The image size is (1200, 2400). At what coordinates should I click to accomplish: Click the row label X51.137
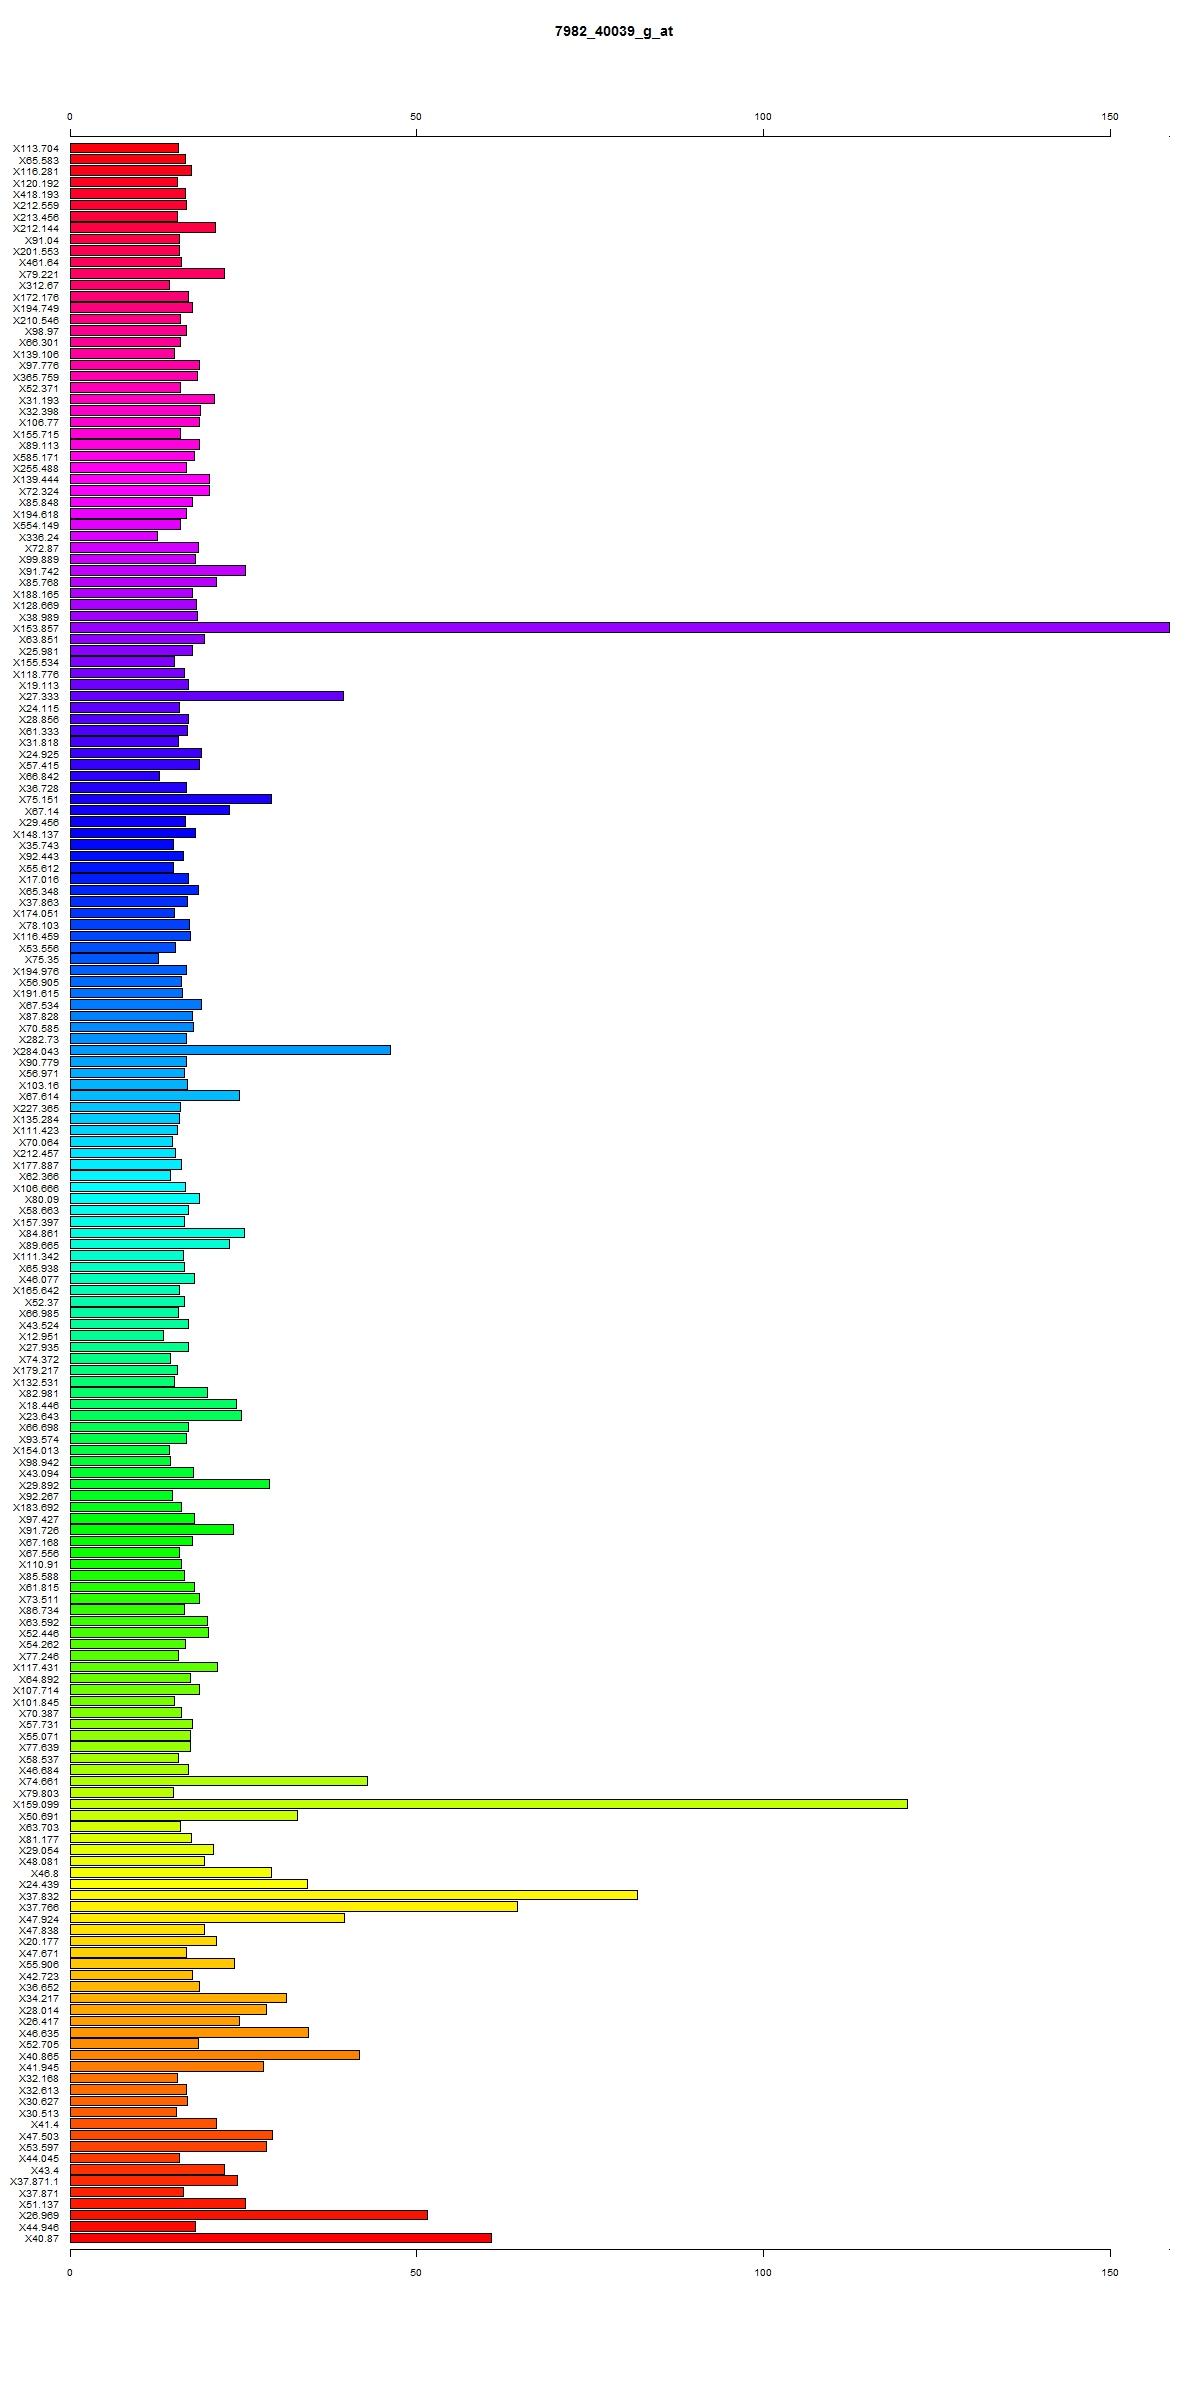click(x=39, y=2204)
